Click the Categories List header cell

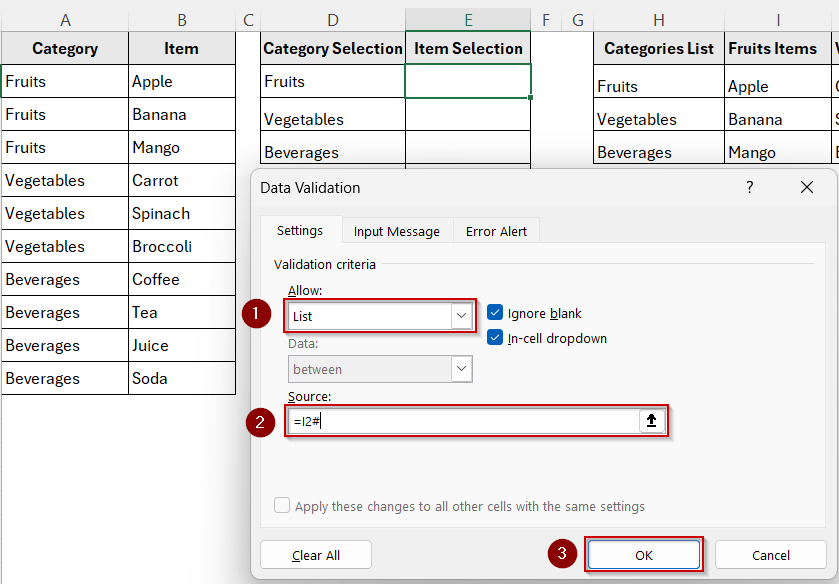click(659, 48)
